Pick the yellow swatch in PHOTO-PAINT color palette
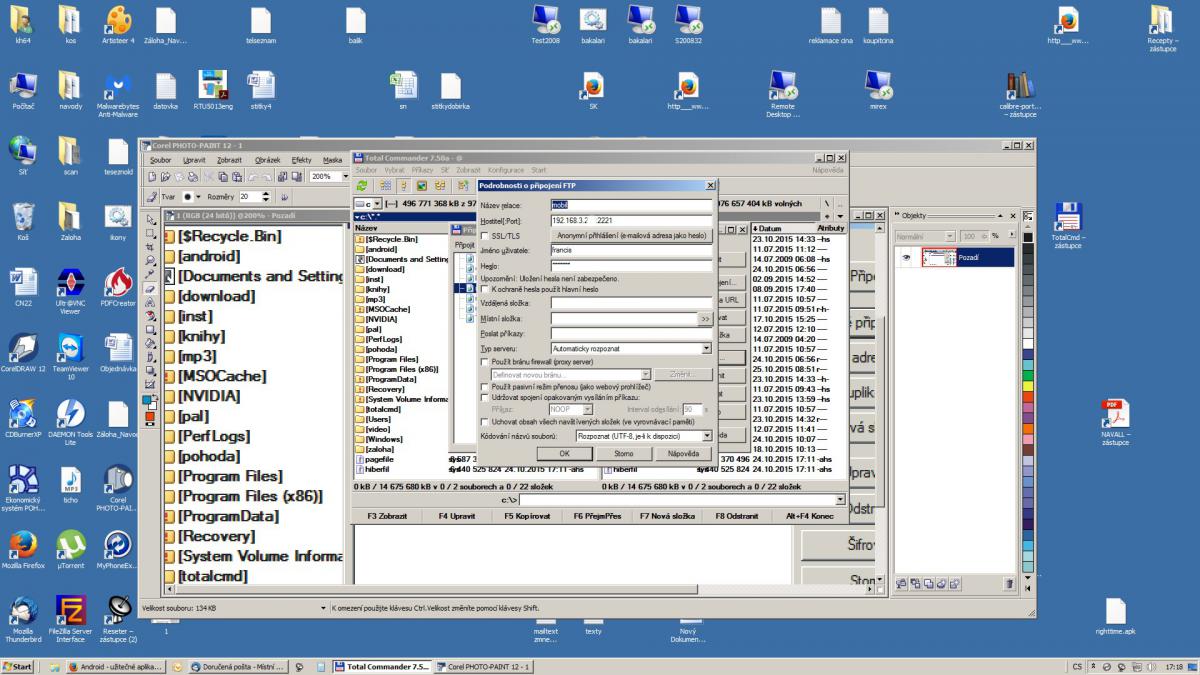1200x675 pixels. point(1027,386)
